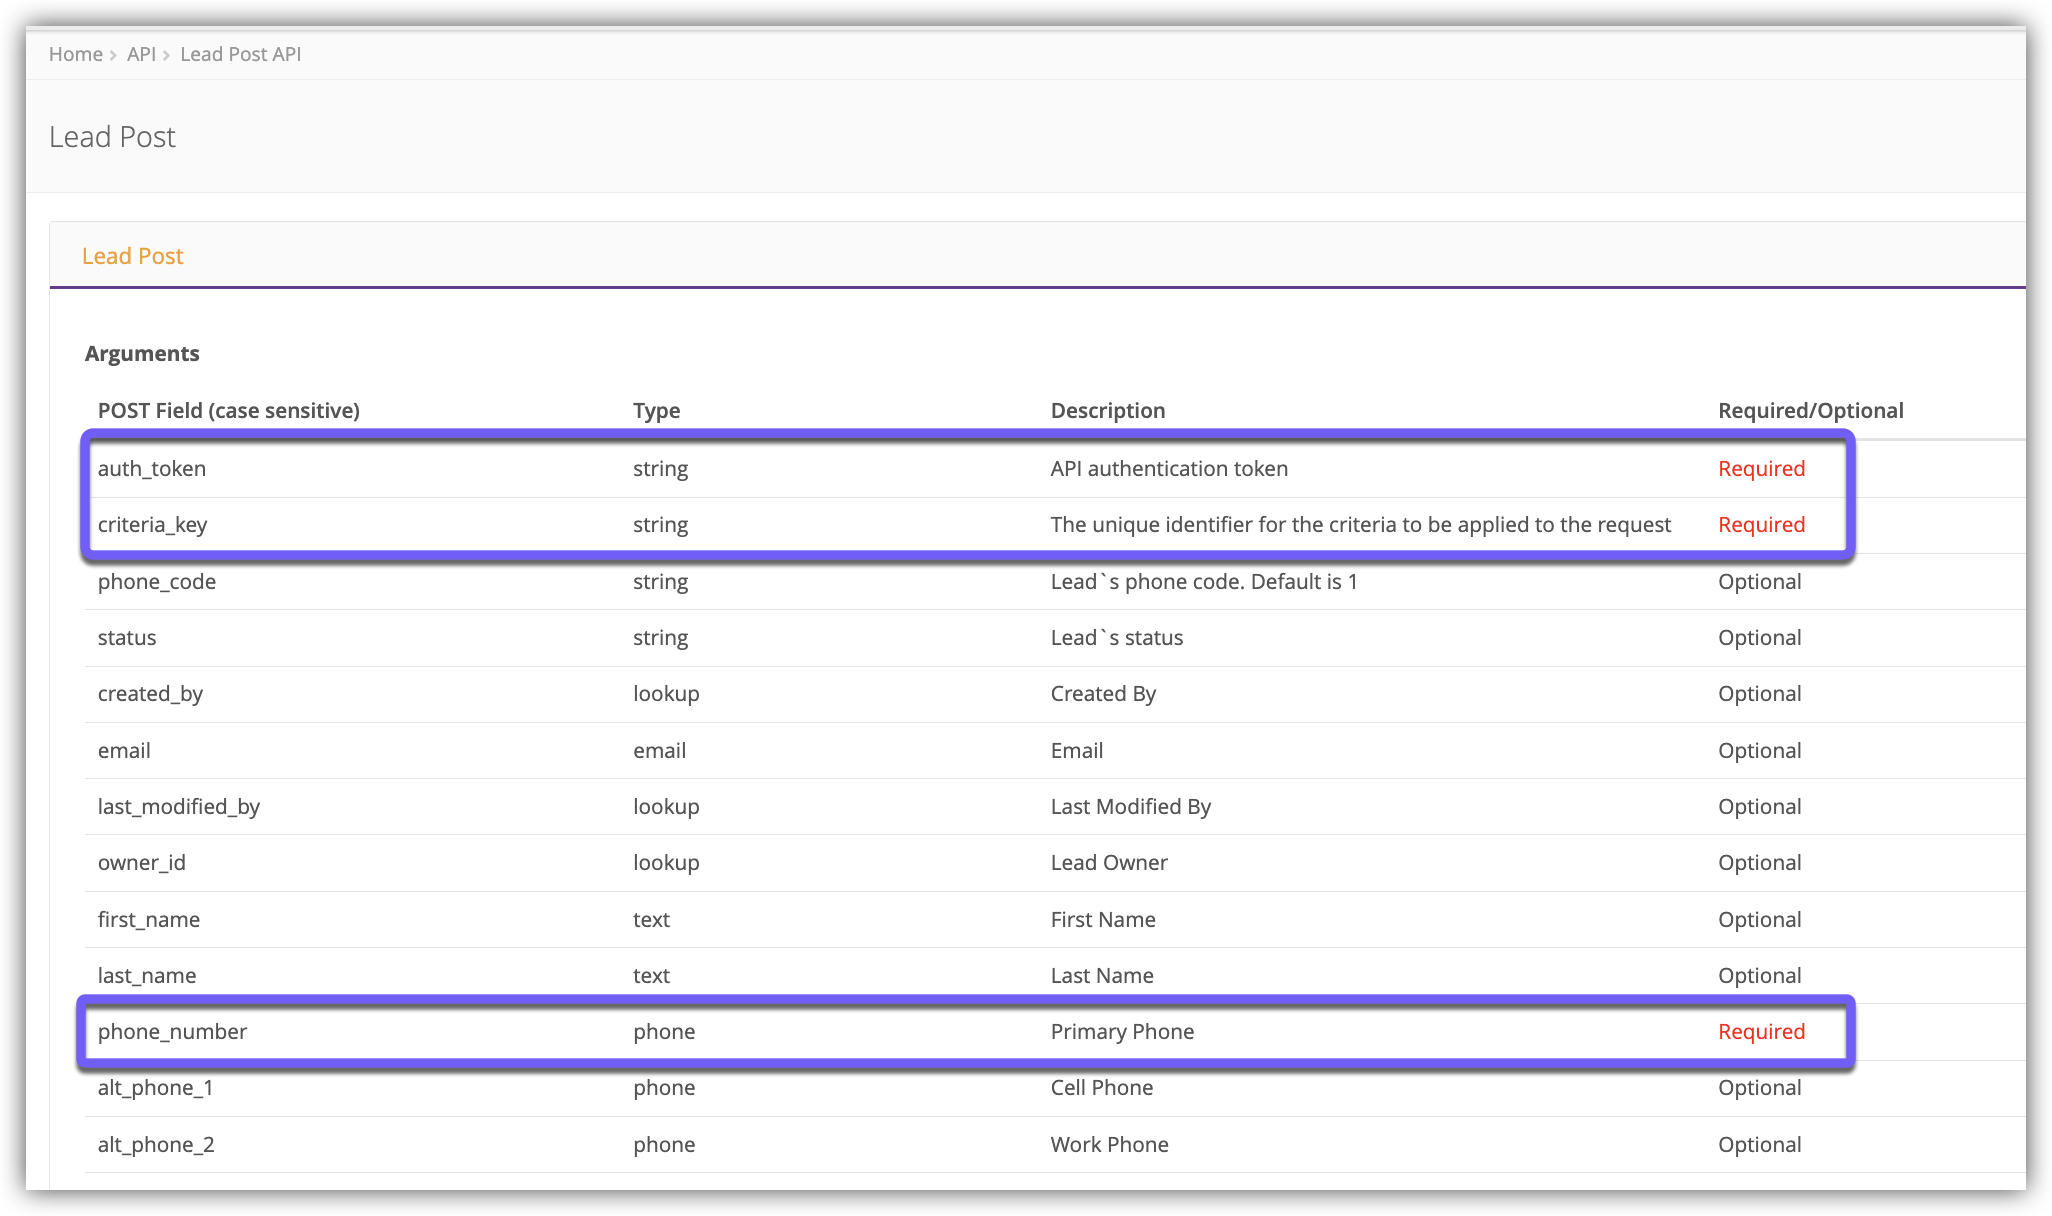Click the created_by field row
The height and width of the screenshot is (1216, 2052).
(x=150, y=694)
